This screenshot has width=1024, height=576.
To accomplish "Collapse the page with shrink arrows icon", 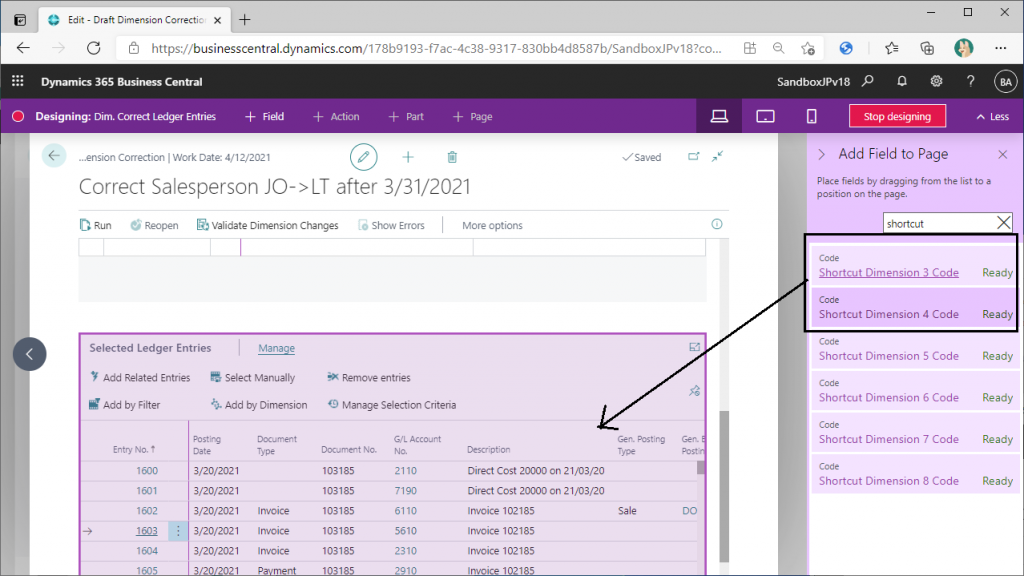I will click(x=717, y=157).
